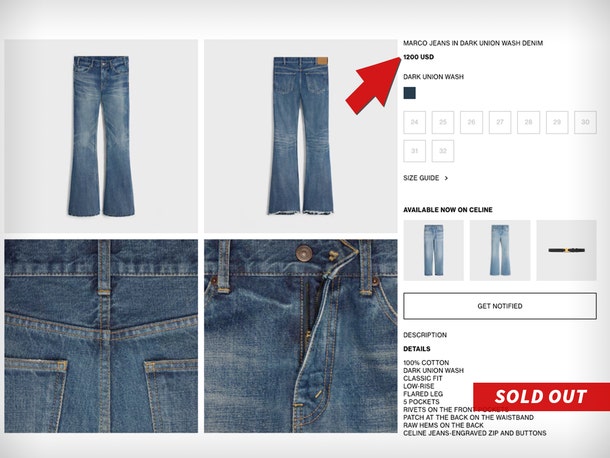Choose size 26

(471, 122)
